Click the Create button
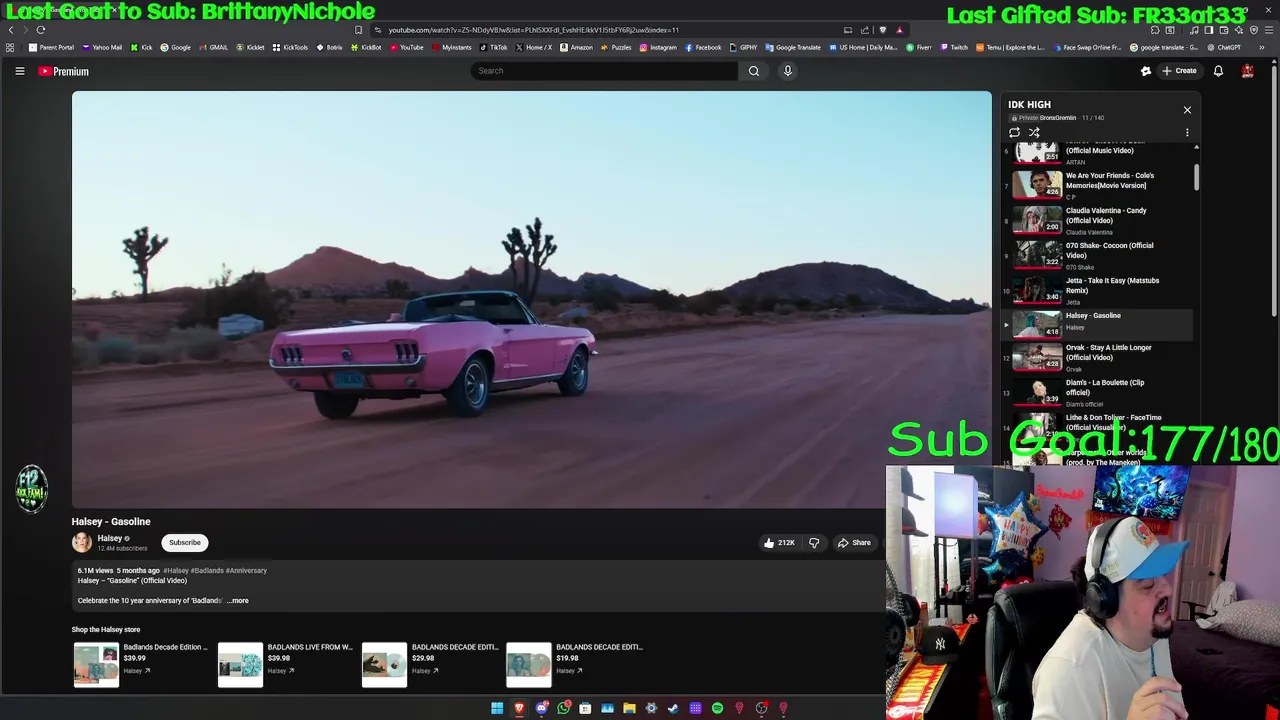 (1179, 71)
